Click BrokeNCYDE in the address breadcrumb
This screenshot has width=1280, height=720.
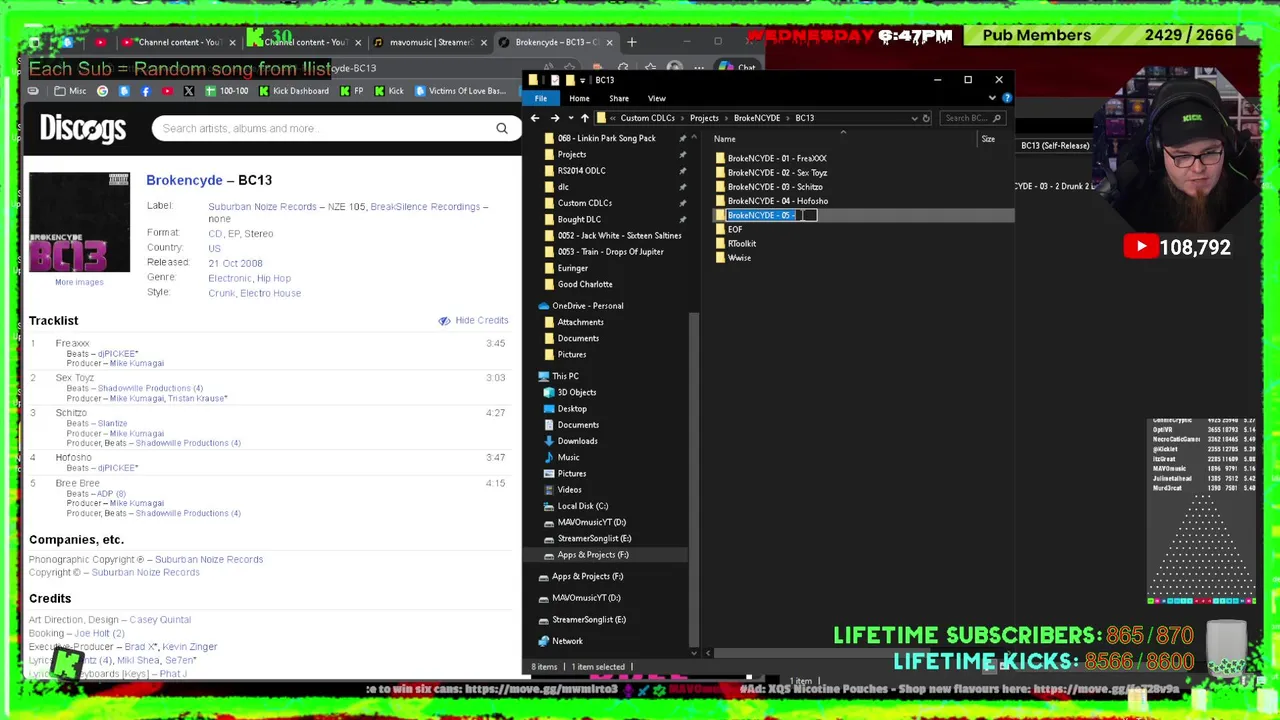tap(757, 118)
